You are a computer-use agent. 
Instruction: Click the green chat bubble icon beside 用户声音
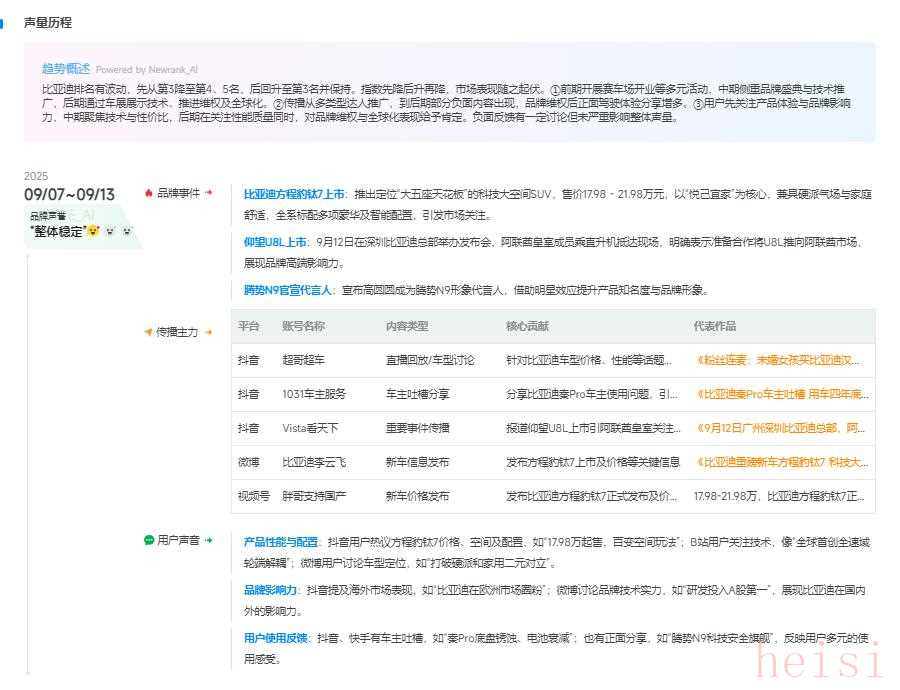pos(149,540)
